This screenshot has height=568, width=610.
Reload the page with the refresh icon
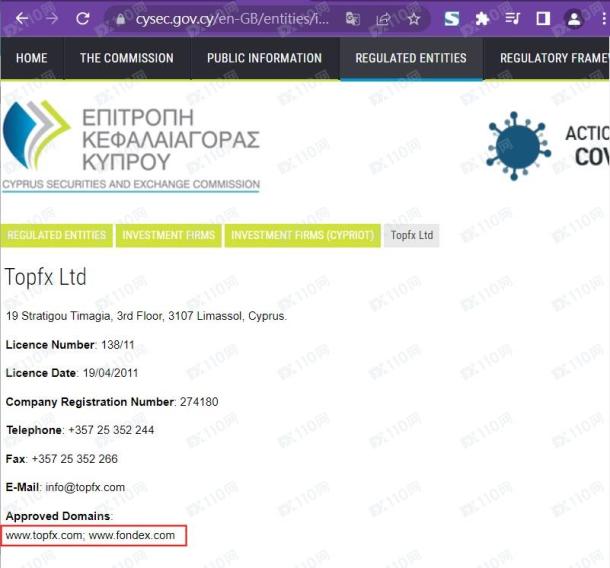point(82,18)
